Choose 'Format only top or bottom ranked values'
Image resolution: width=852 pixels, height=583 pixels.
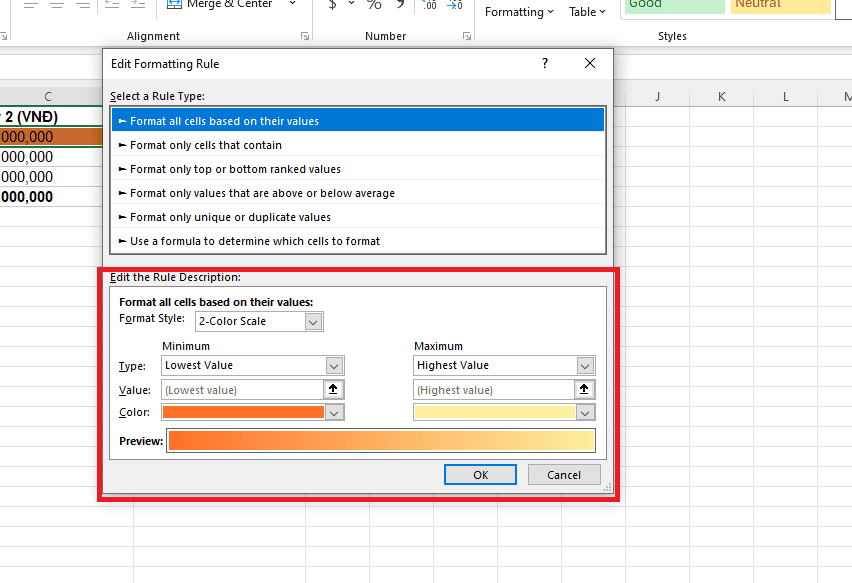(358, 169)
